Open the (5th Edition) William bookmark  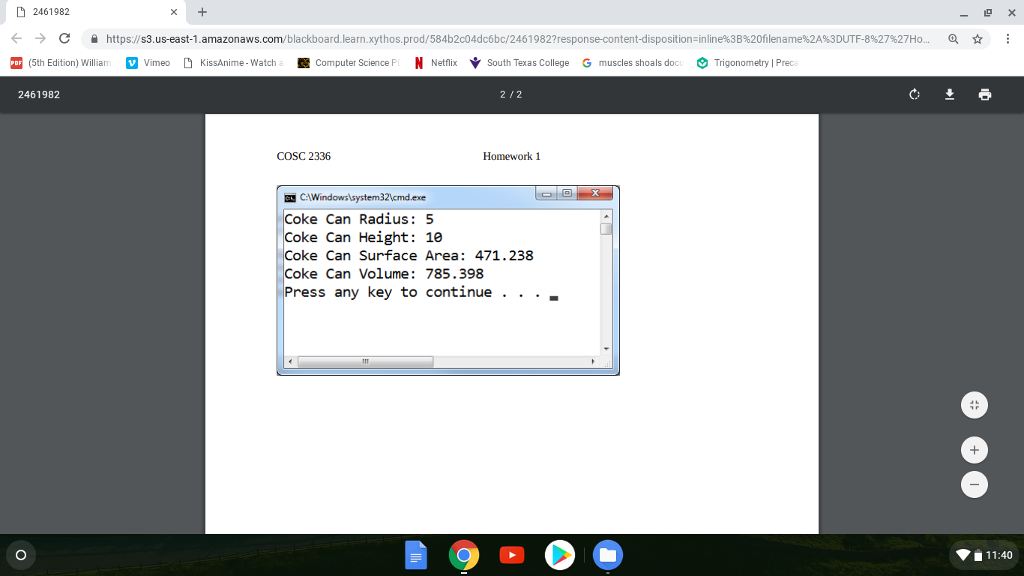pos(61,63)
